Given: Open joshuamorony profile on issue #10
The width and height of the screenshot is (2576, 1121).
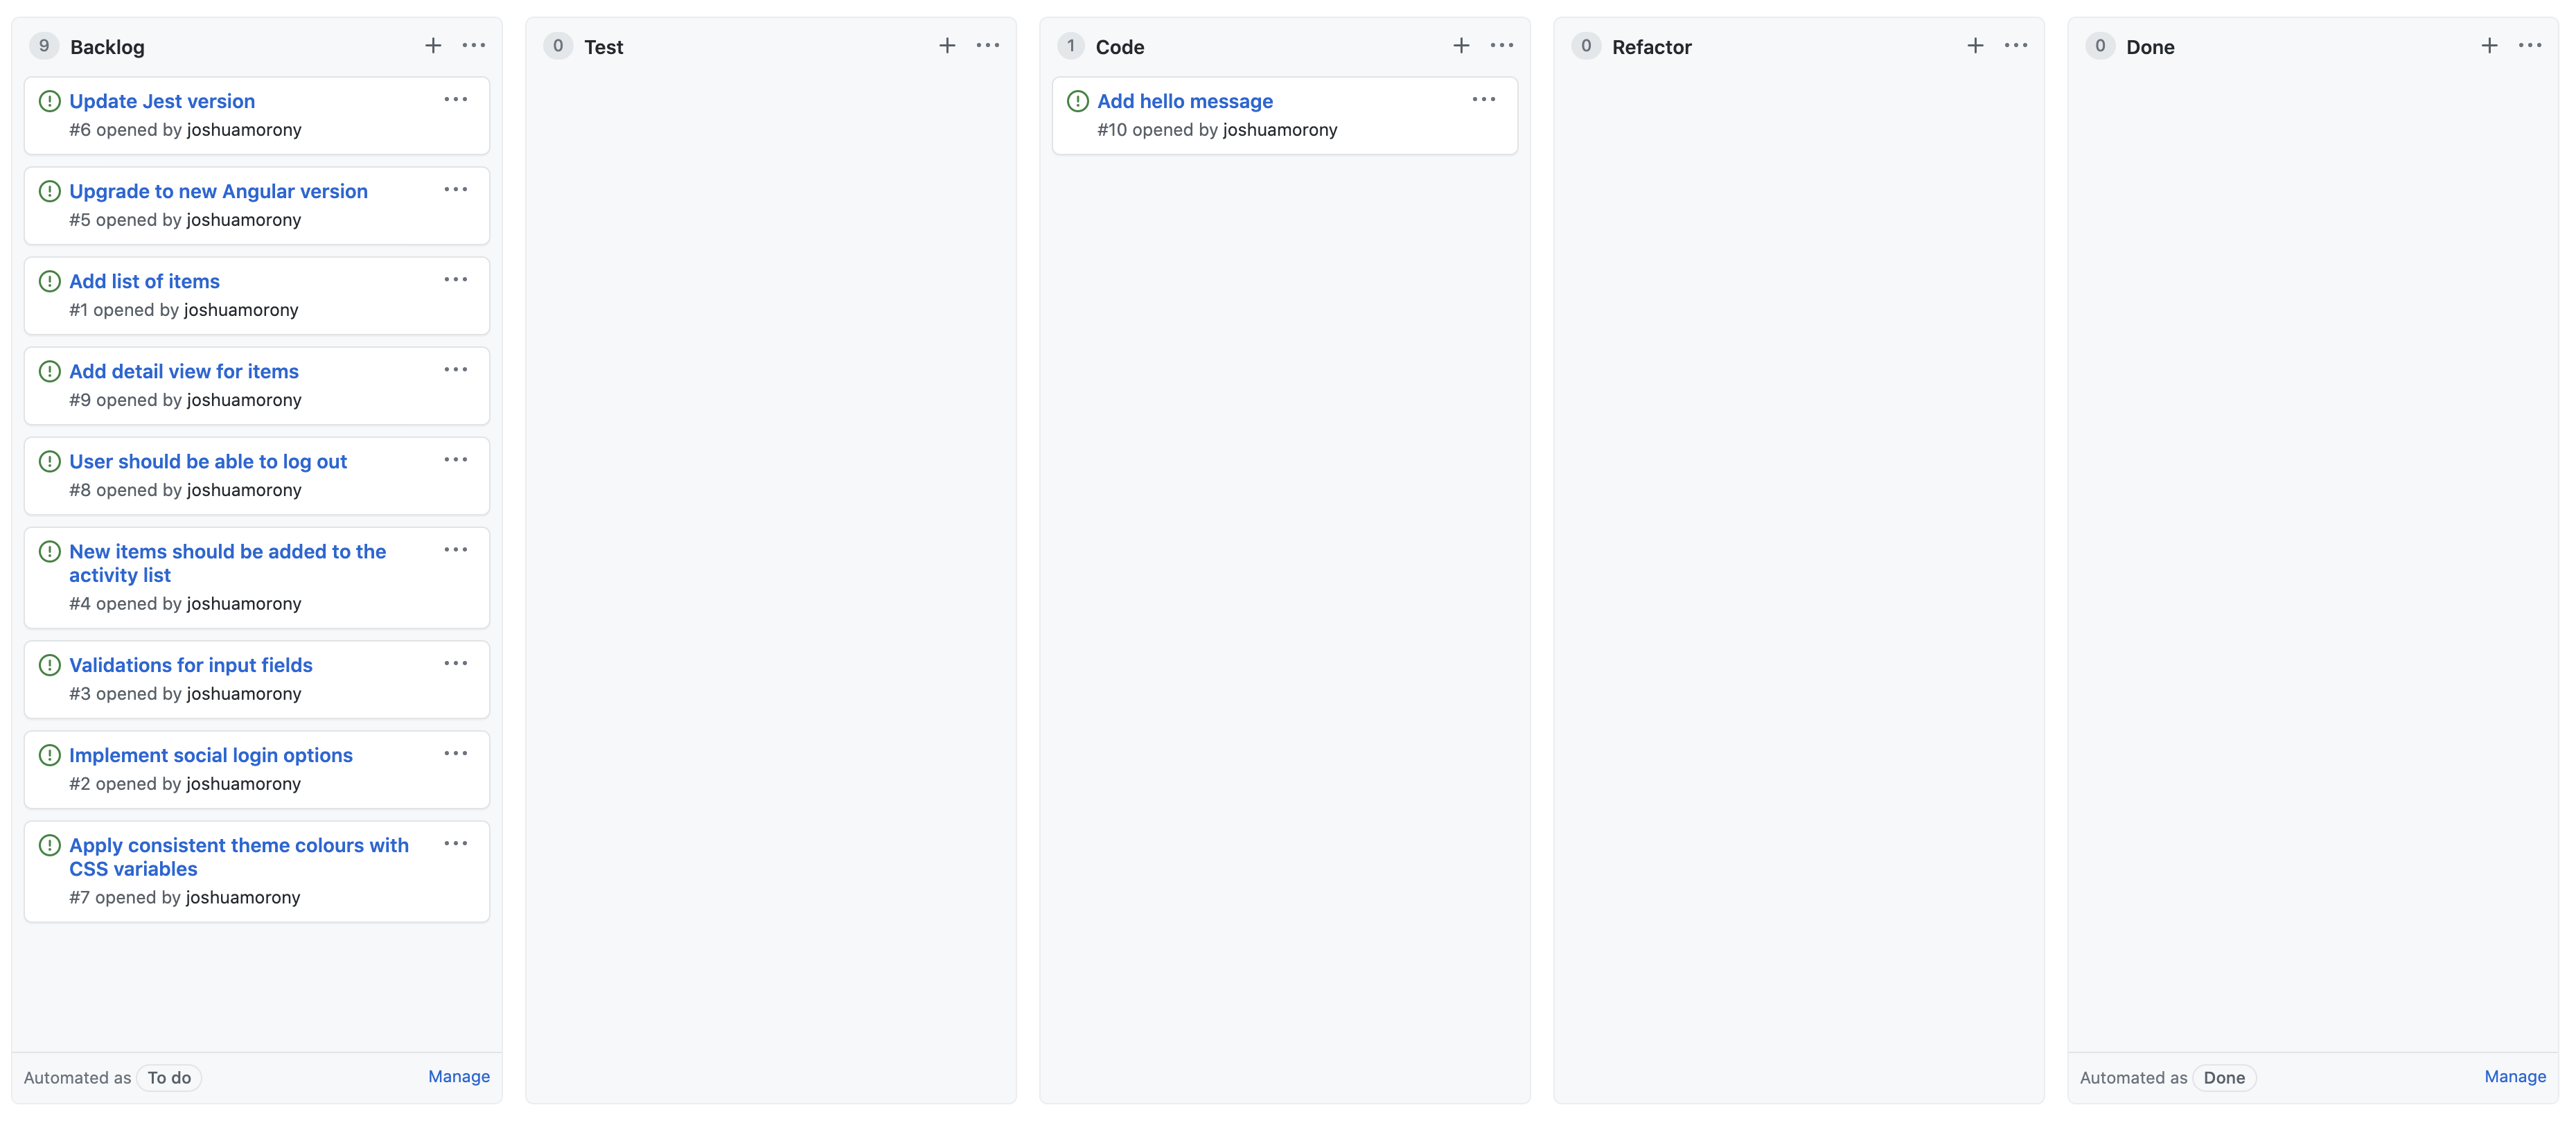Looking at the screenshot, I should pos(1280,130).
